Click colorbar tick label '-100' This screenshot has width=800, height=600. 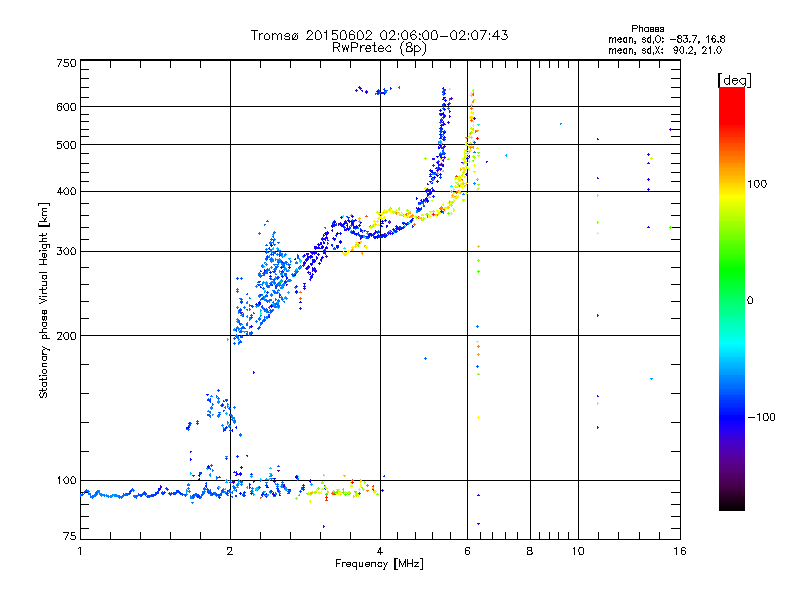762,417
